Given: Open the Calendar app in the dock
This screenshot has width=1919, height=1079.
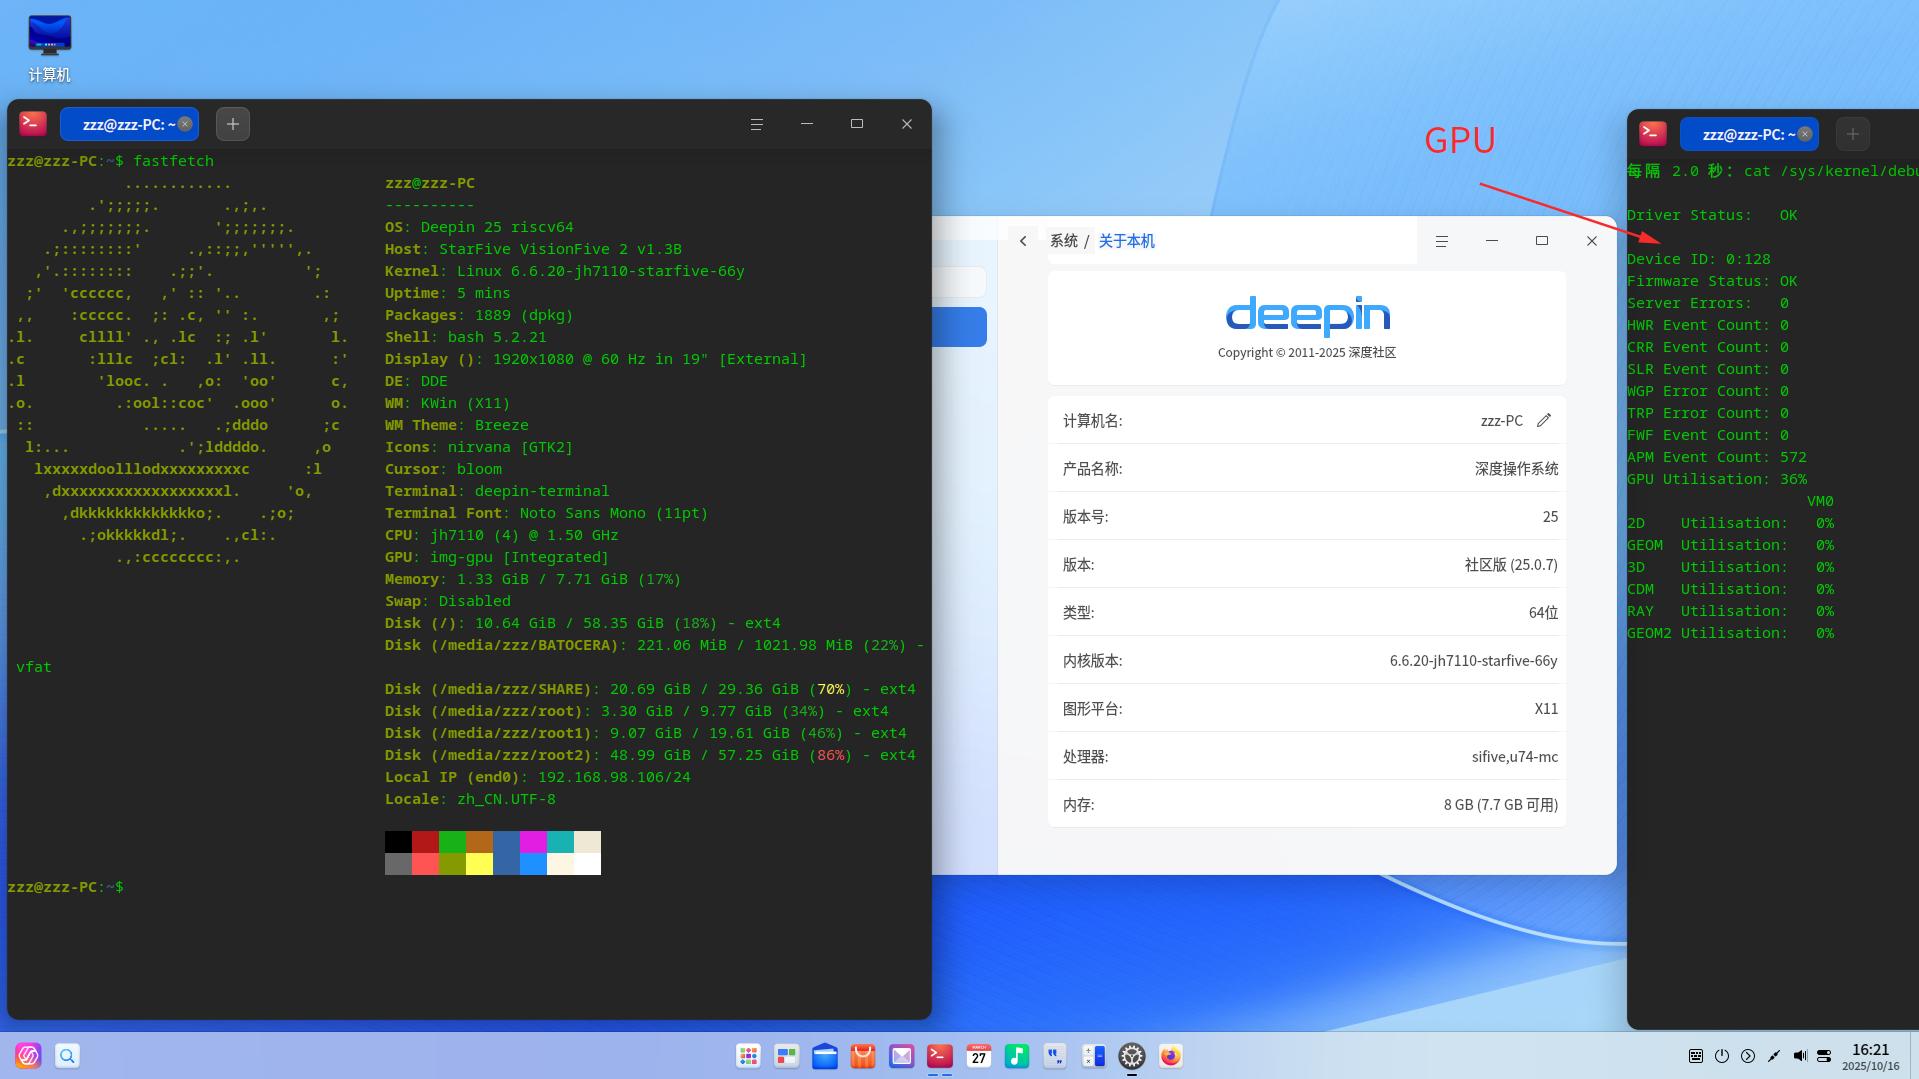Looking at the screenshot, I should (x=978, y=1056).
